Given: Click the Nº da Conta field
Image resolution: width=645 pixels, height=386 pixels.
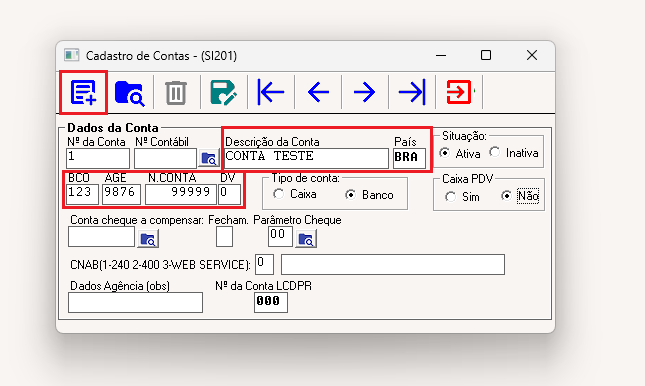Looking at the screenshot, I should pos(98,158).
